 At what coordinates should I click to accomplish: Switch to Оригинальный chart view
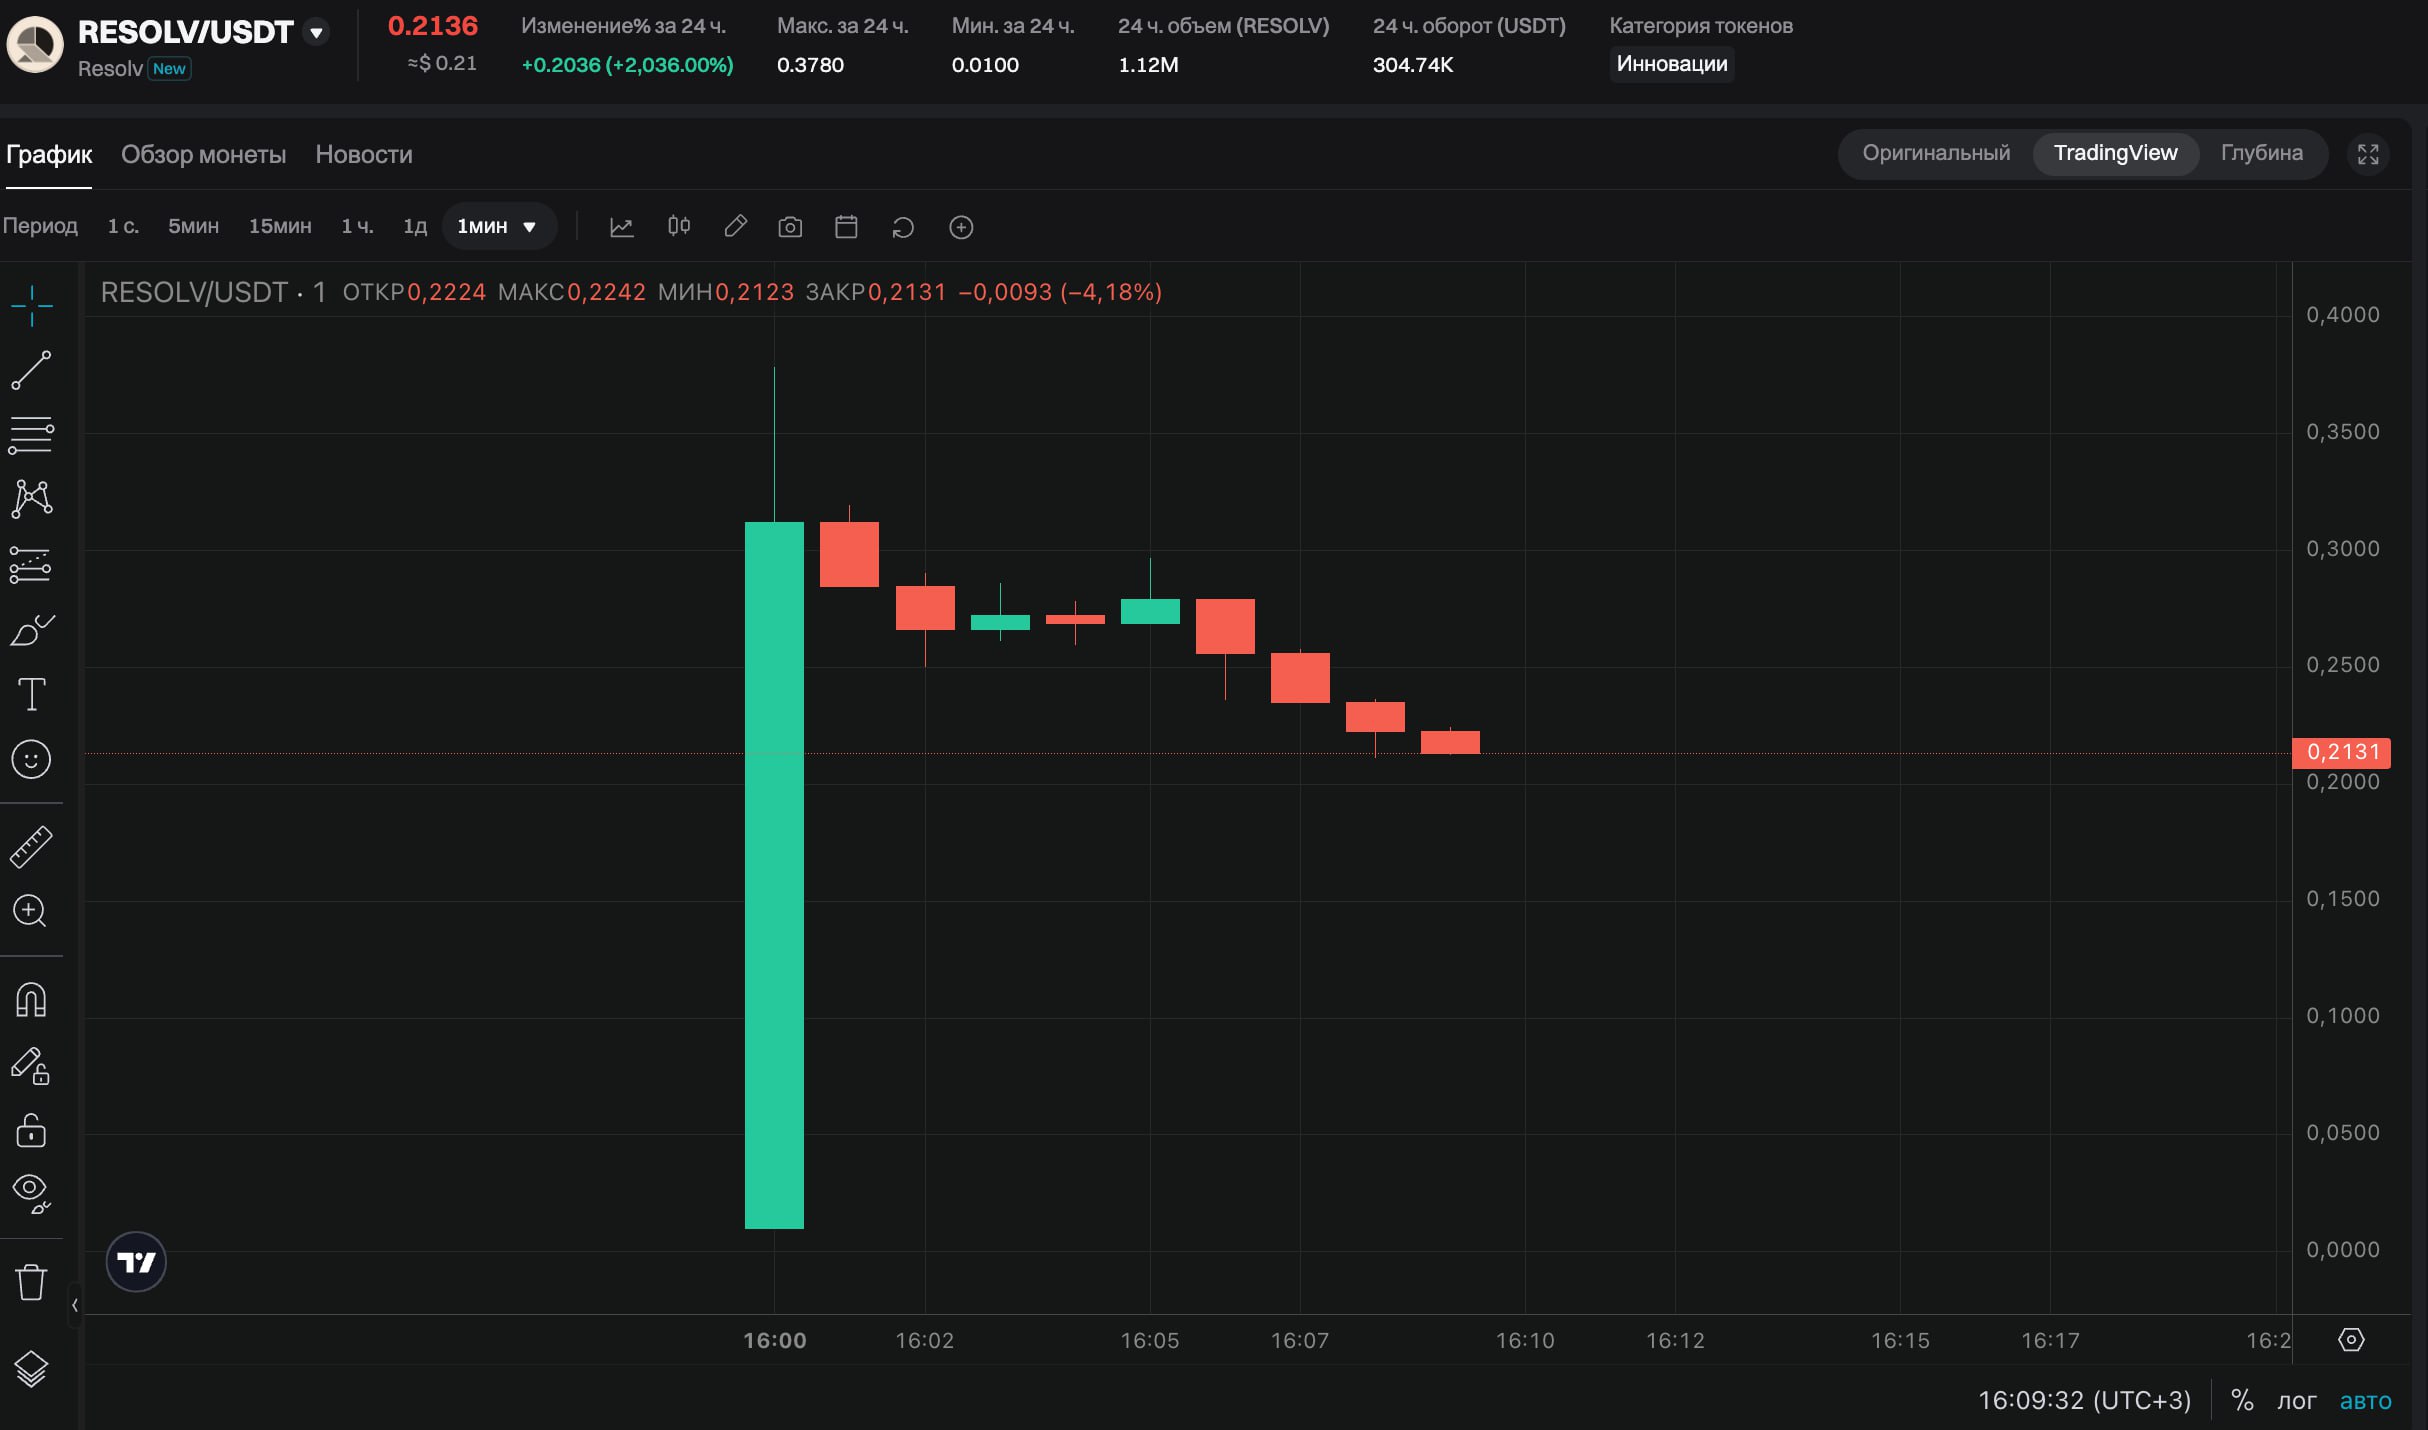coord(1936,153)
